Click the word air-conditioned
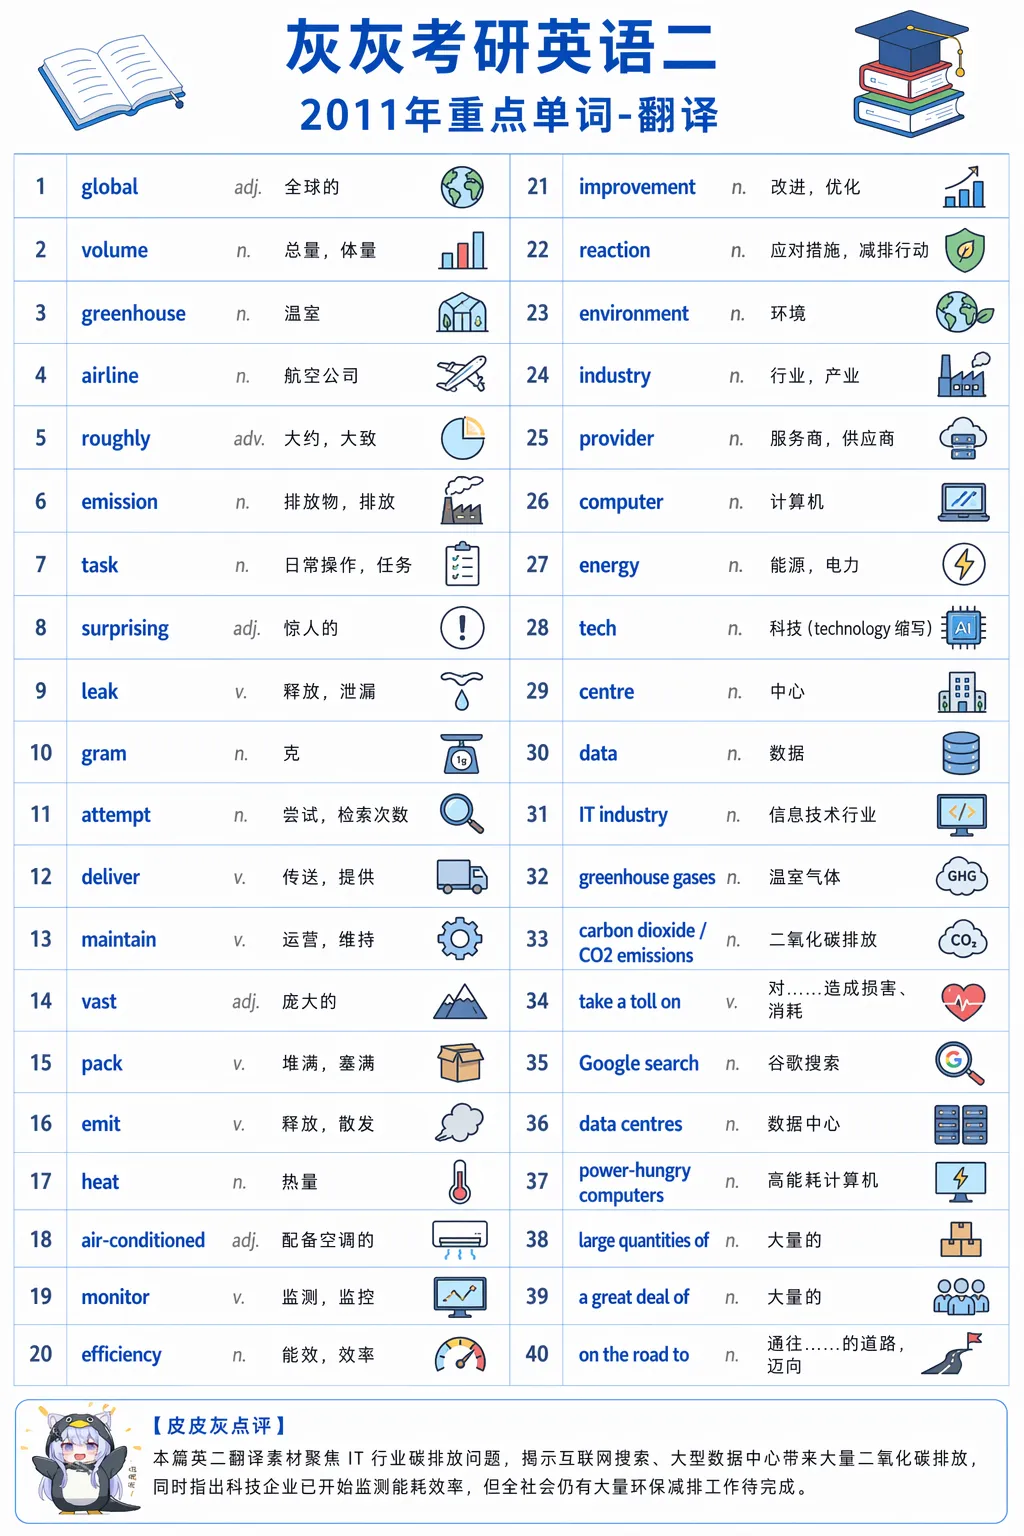1024x1536 pixels. (143, 1240)
